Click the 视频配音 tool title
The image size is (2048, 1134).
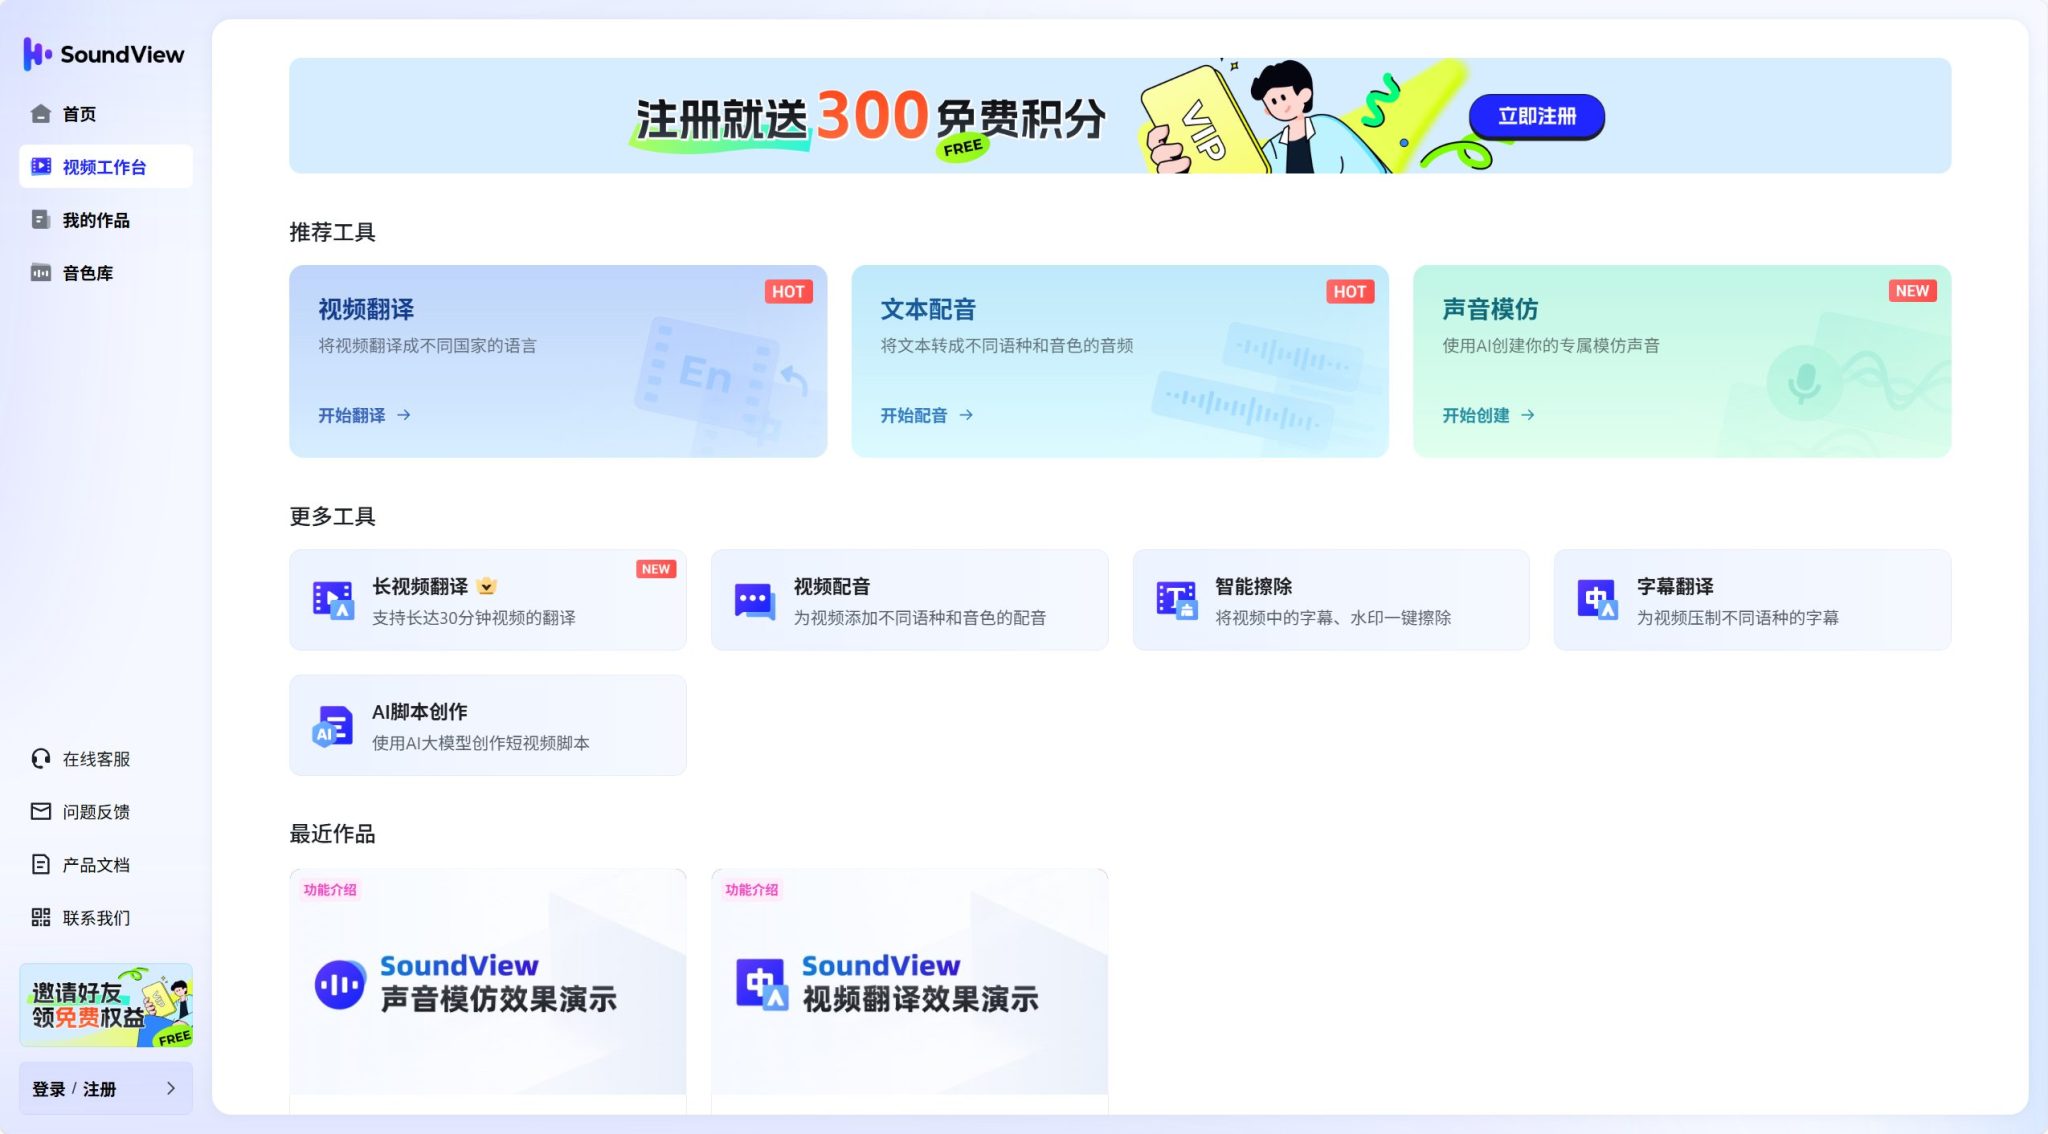pyautogui.click(x=832, y=587)
